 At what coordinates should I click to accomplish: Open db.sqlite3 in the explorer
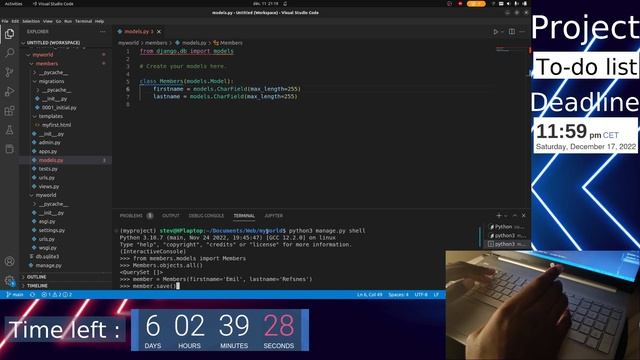(x=47, y=257)
